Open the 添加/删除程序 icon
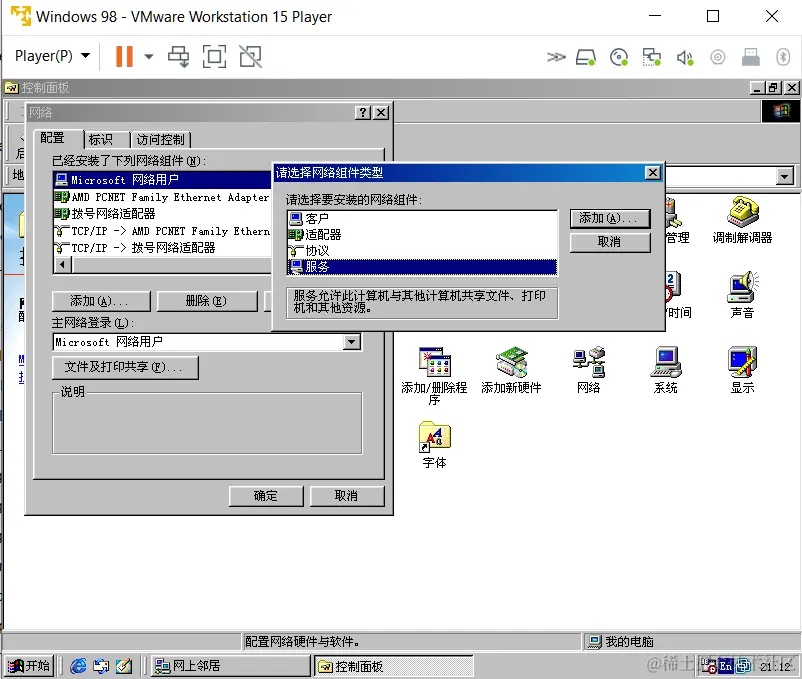Viewport: 802px width, 679px height. tap(434, 375)
